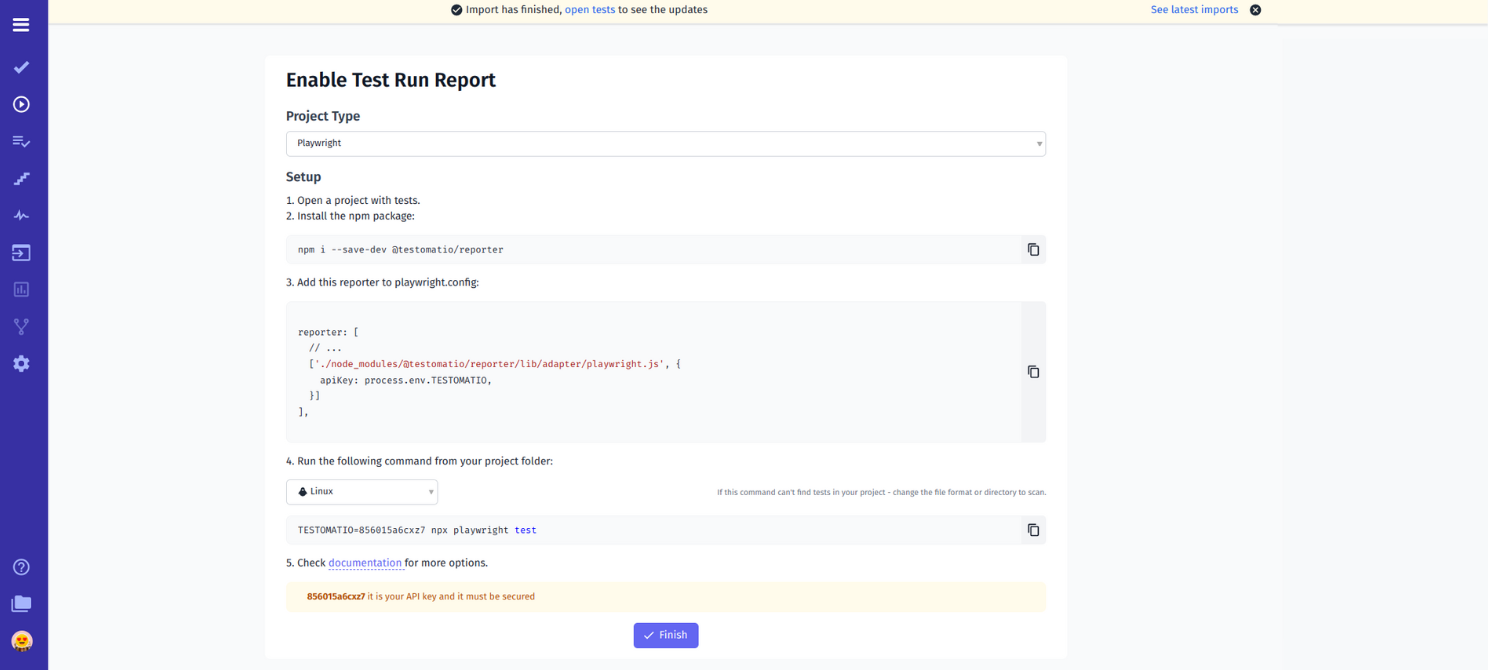Viewport: 1488px width, 670px height.
Task: Open the help question-mark icon
Action: click(21, 567)
